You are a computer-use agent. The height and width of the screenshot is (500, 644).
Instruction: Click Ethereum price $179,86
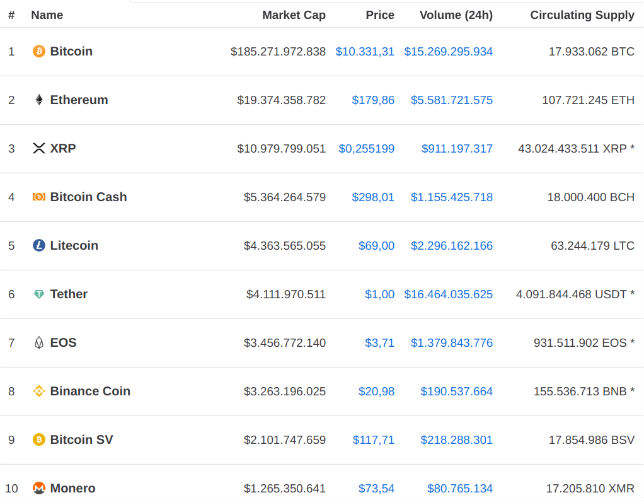tap(373, 100)
